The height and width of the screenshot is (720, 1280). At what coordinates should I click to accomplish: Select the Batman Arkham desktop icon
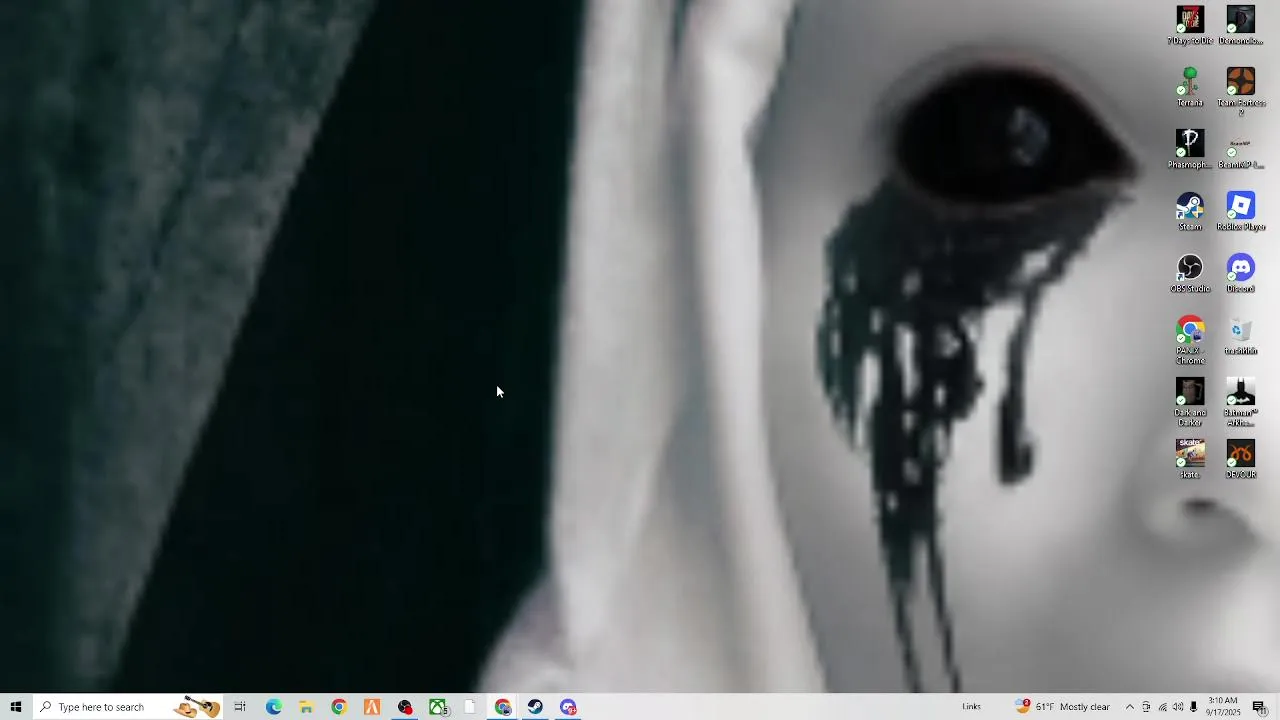(x=1241, y=402)
